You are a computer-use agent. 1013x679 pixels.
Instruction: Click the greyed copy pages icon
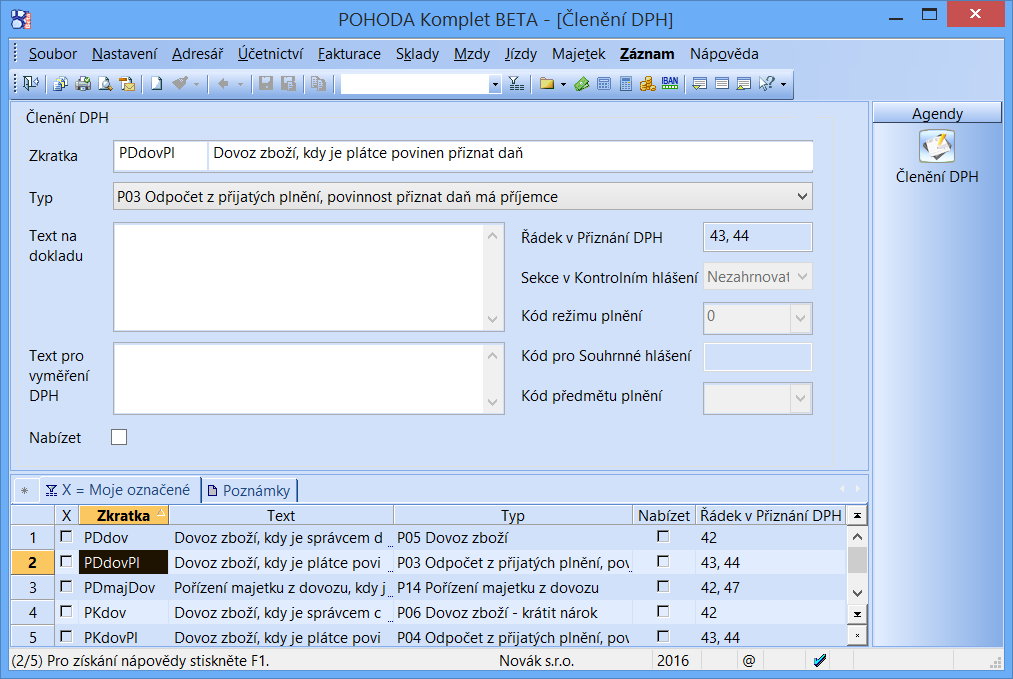pyautogui.click(x=318, y=83)
